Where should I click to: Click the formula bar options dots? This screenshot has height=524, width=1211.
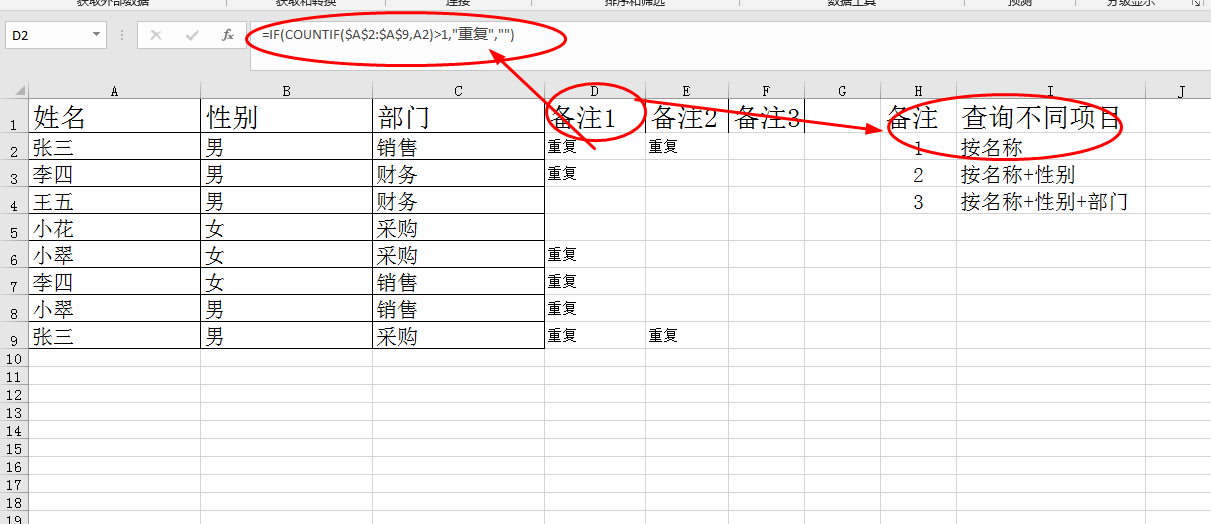(x=122, y=35)
